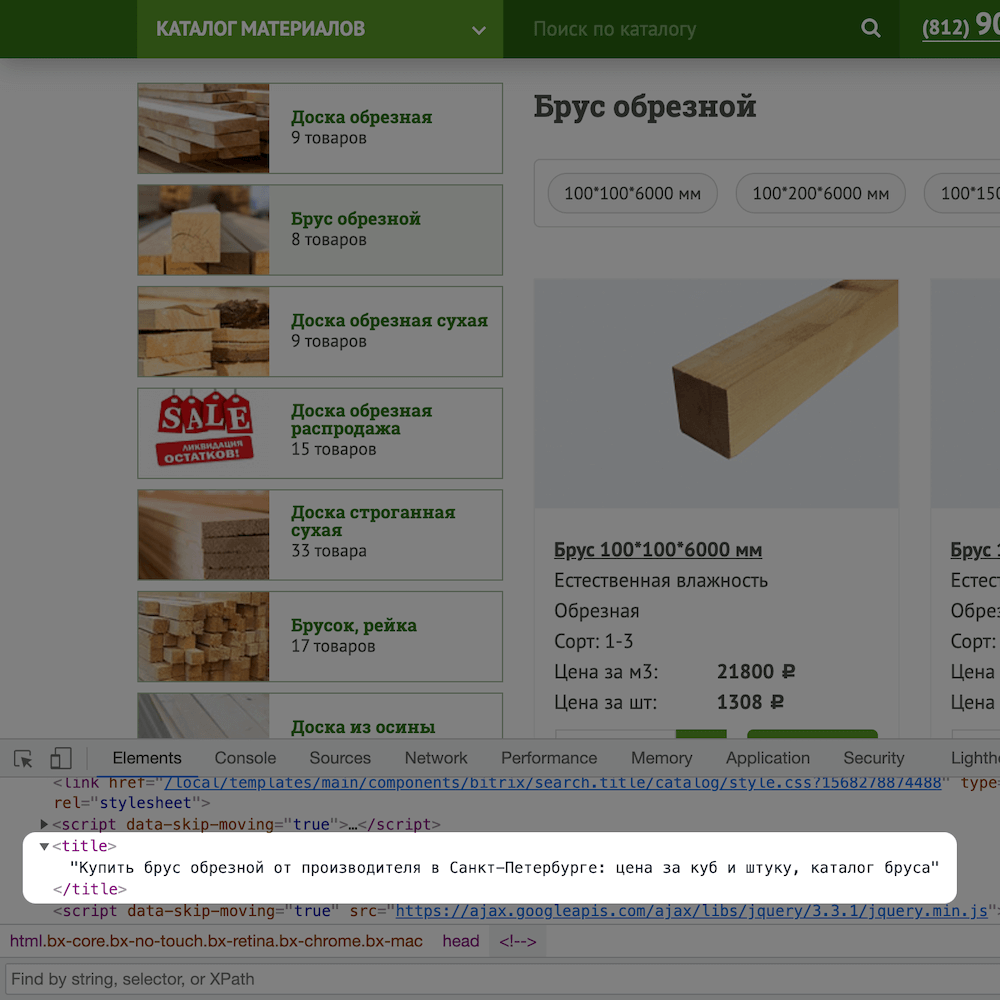Collapse the title element in DevTools
Image resolution: width=1000 pixels, height=1000 pixels.
click(44, 846)
